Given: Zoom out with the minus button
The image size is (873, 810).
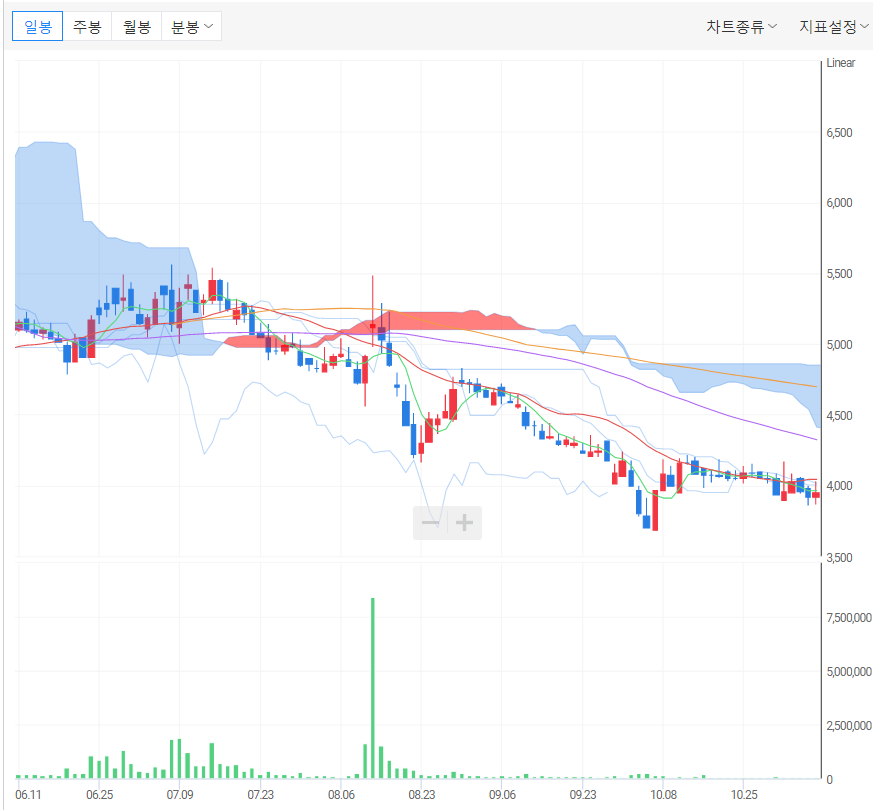Looking at the screenshot, I should [430, 522].
